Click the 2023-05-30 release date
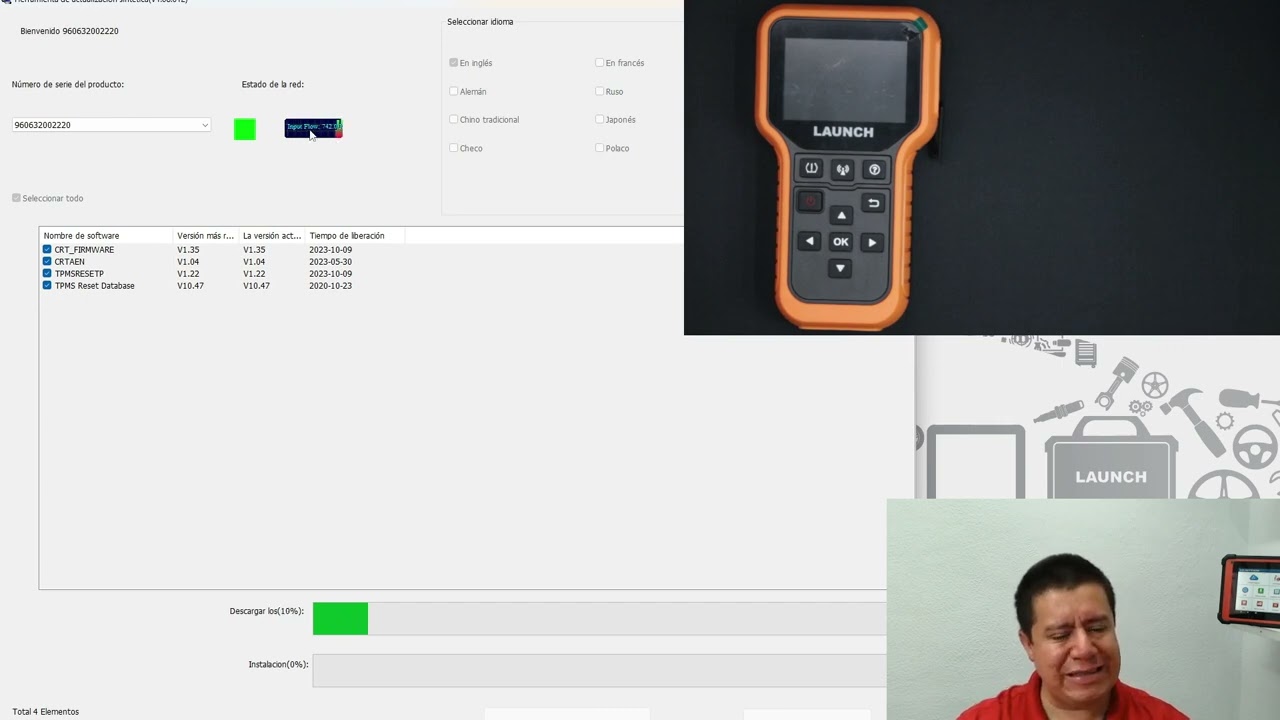This screenshot has width=1280, height=720. (330, 262)
